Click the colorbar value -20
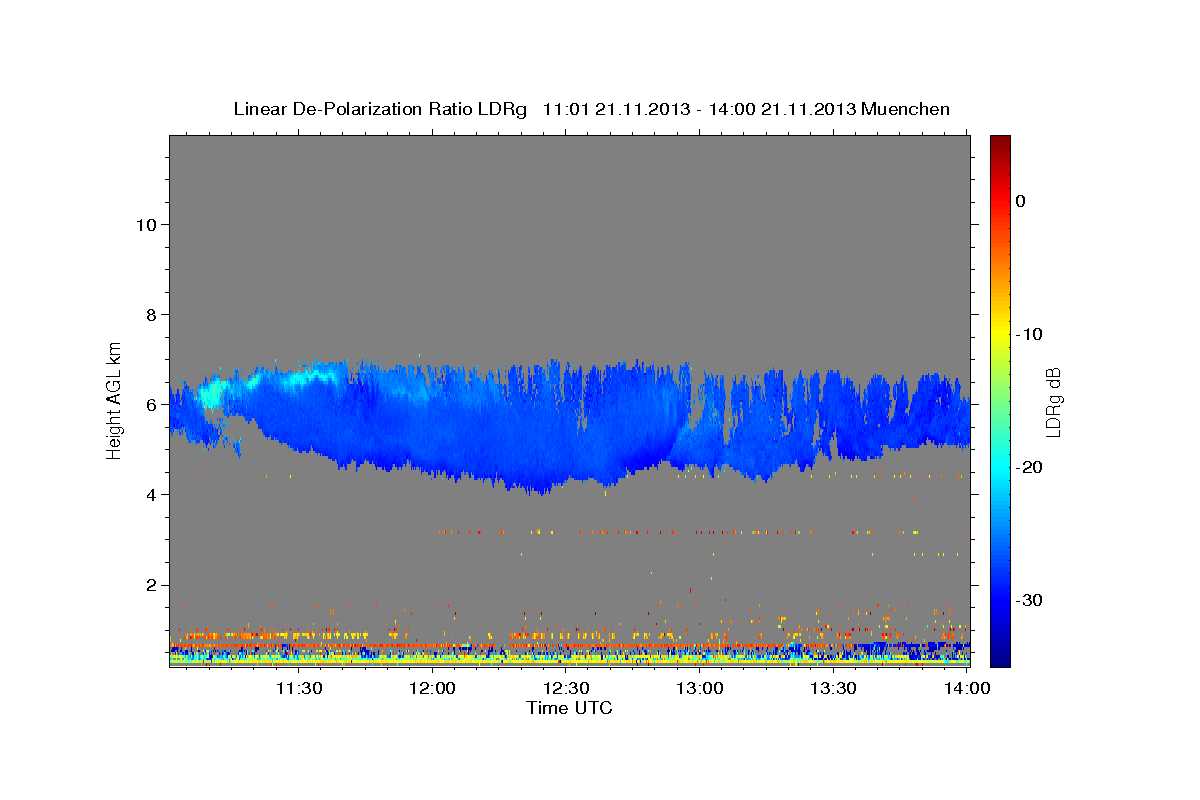1200x800 pixels. tap(1030, 467)
